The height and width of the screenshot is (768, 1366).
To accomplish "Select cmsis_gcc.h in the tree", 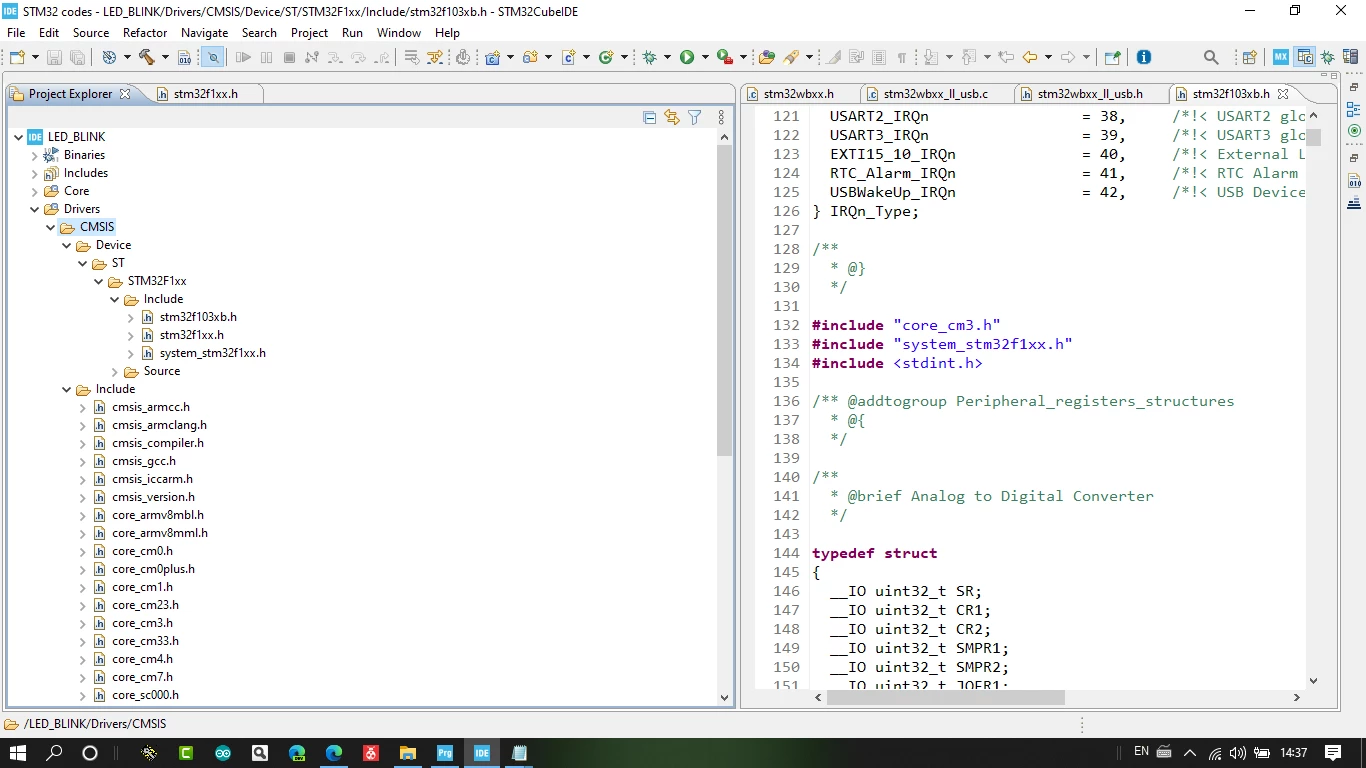I will [x=144, y=461].
